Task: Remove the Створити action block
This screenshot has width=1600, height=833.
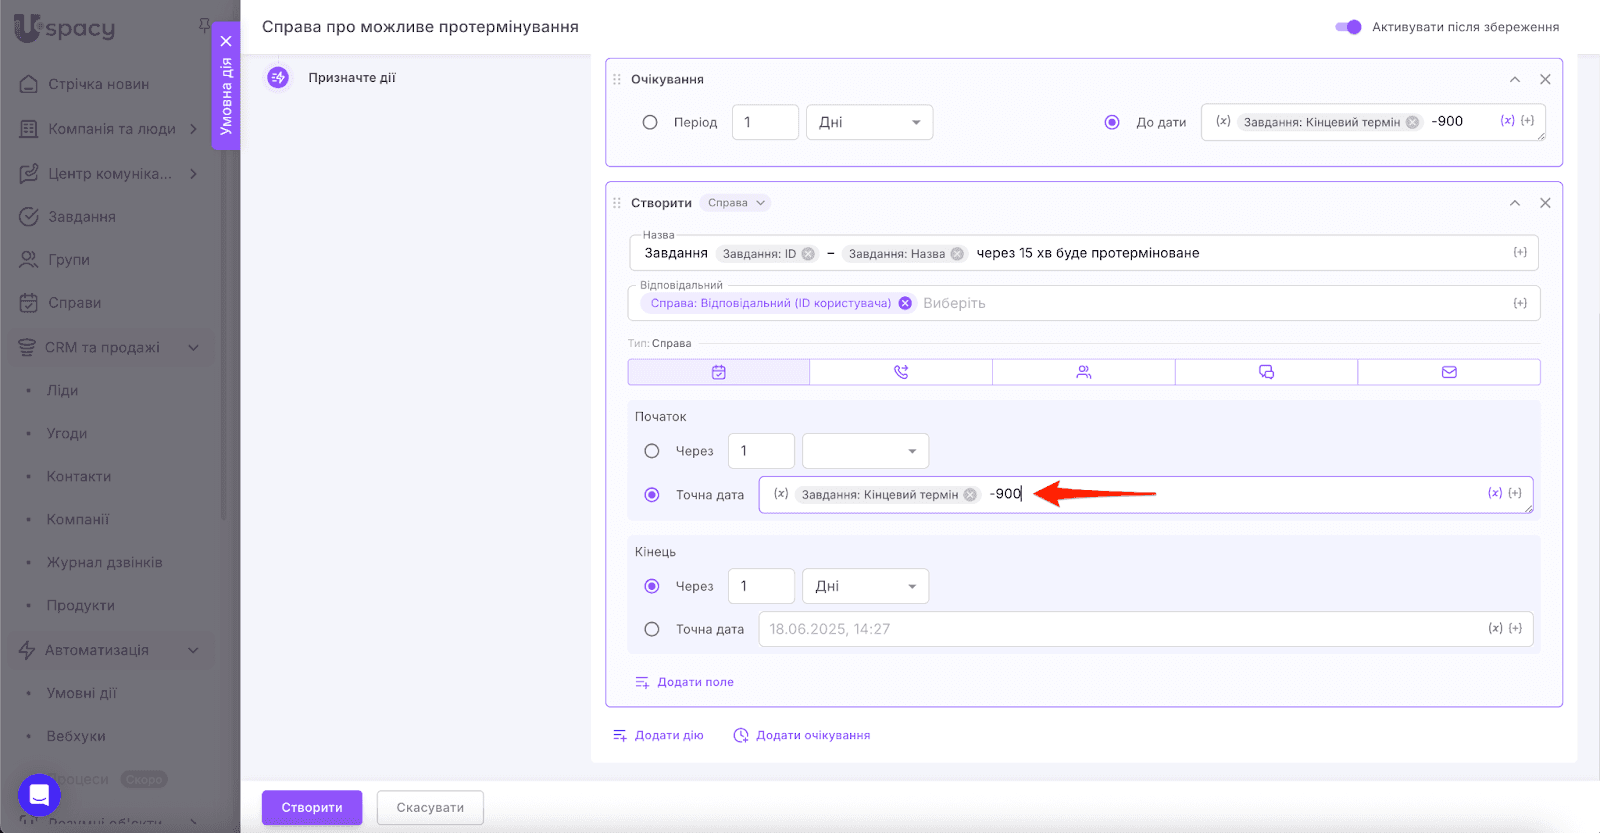Action: click(1545, 203)
